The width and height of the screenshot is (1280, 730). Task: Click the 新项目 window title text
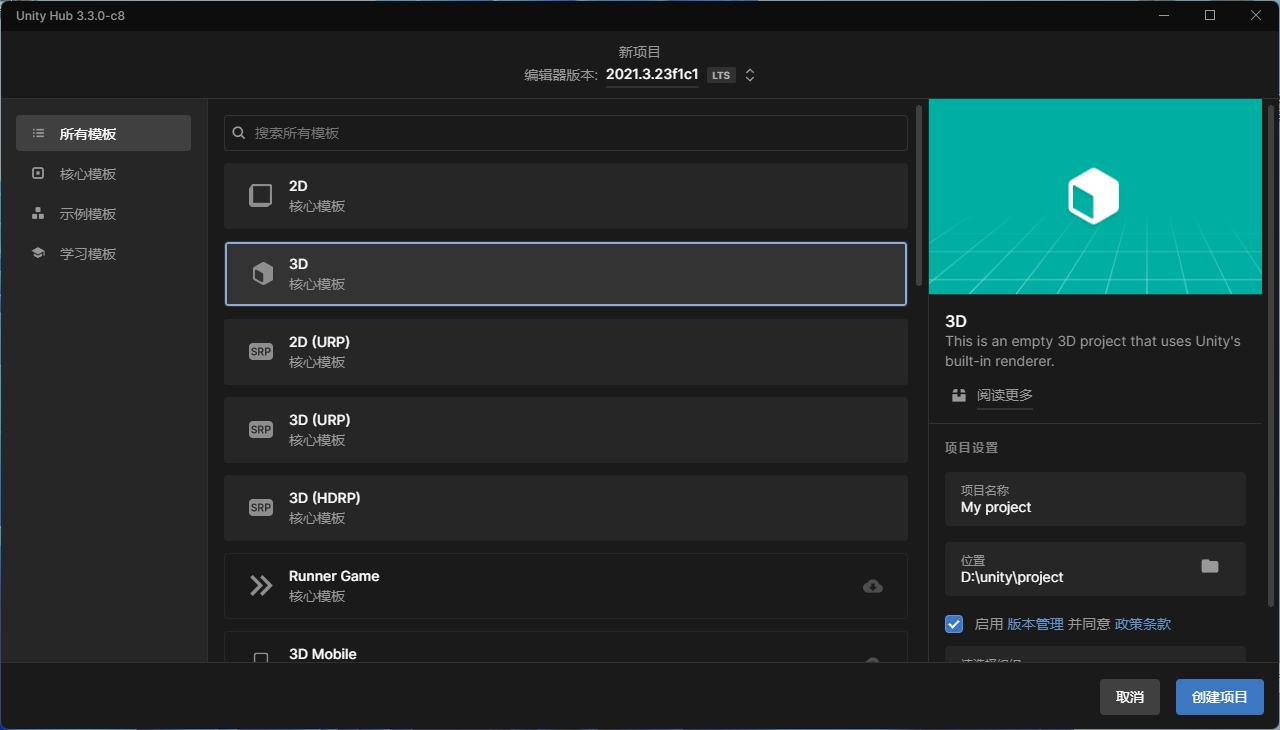coord(640,52)
